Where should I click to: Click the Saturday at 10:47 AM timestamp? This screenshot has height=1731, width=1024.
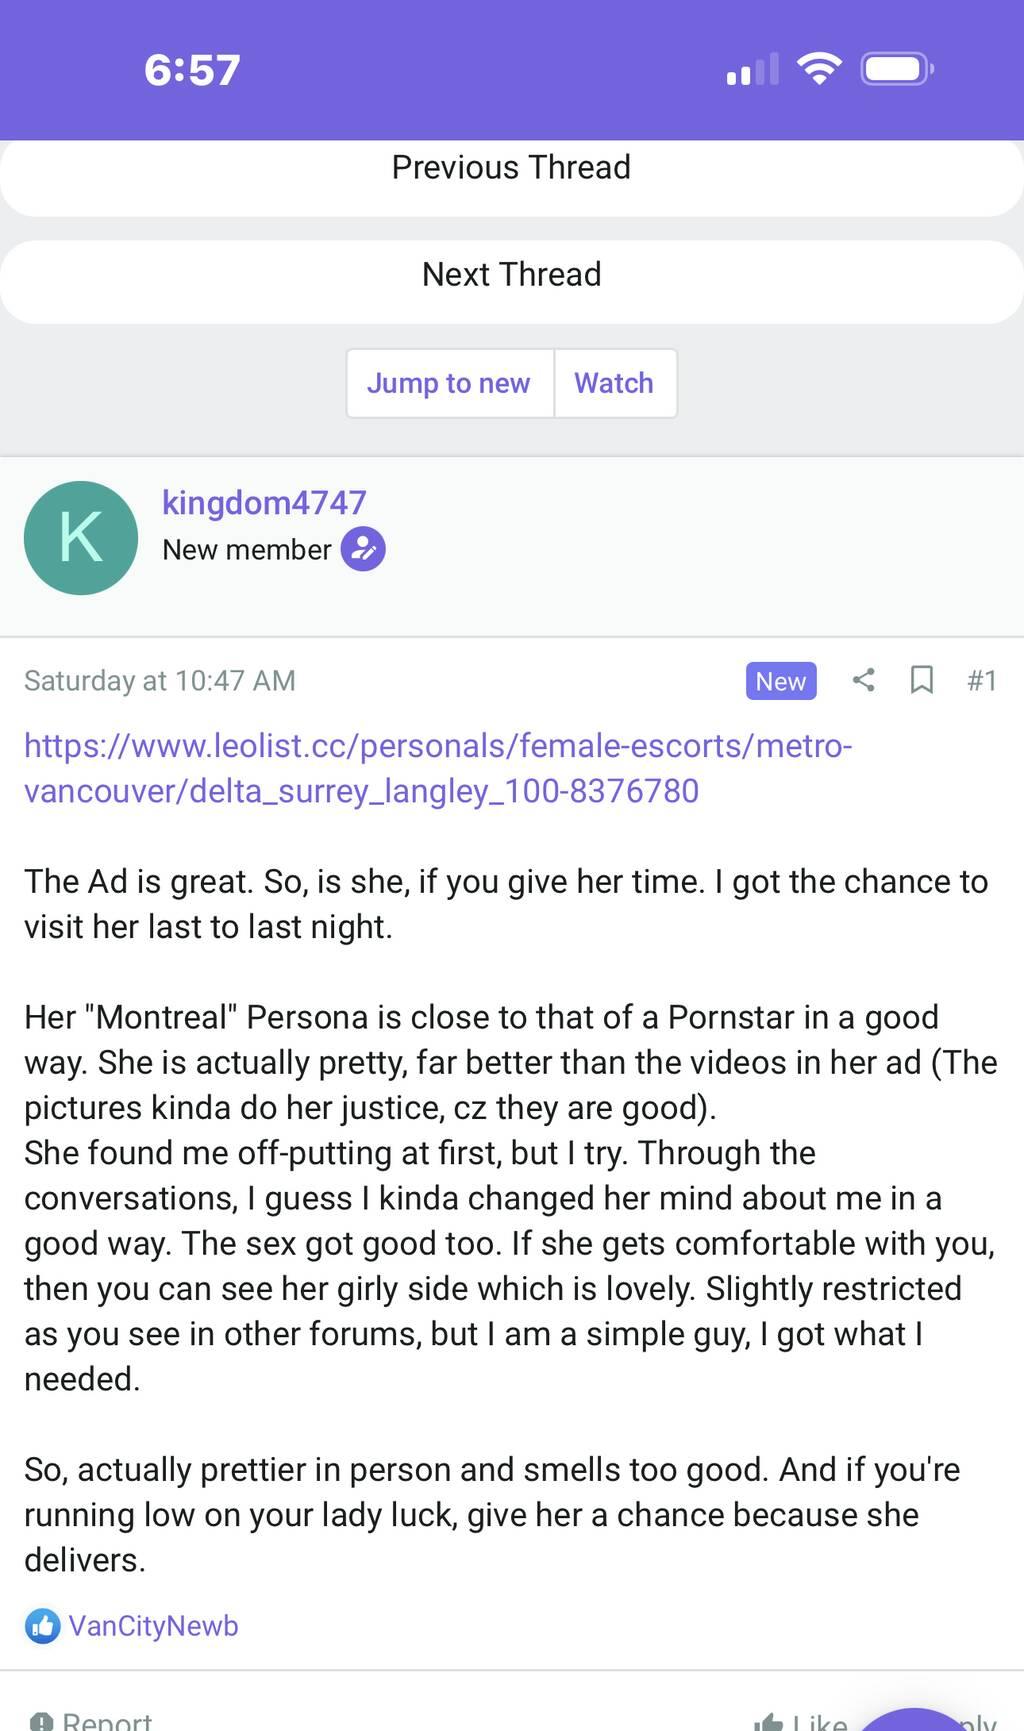coord(160,680)
